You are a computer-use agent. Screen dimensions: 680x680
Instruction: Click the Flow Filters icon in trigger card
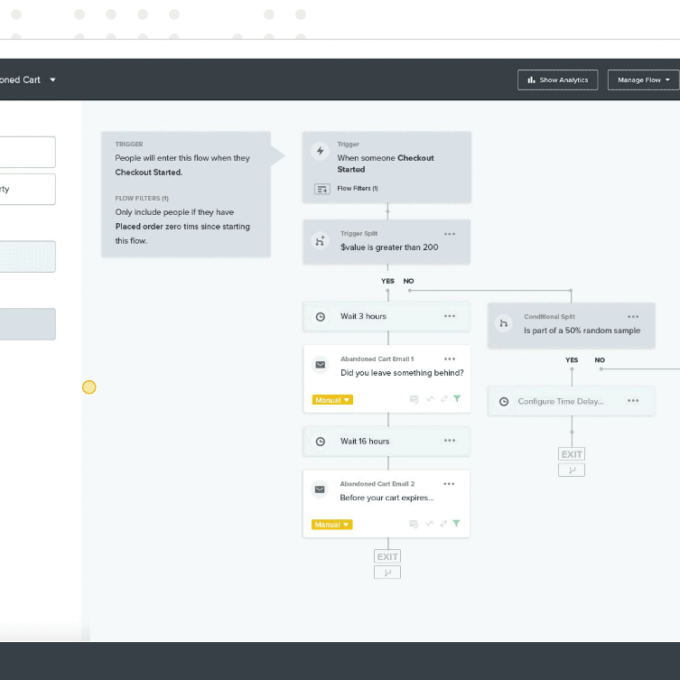pos(322,188)
